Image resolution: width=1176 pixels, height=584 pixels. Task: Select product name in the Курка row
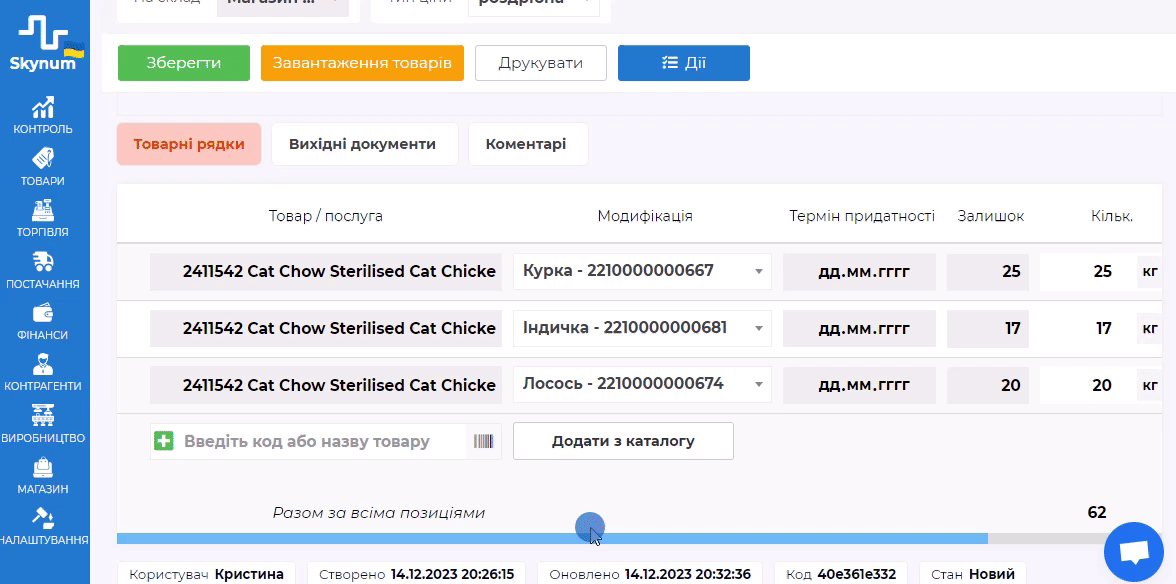(326, 271)
